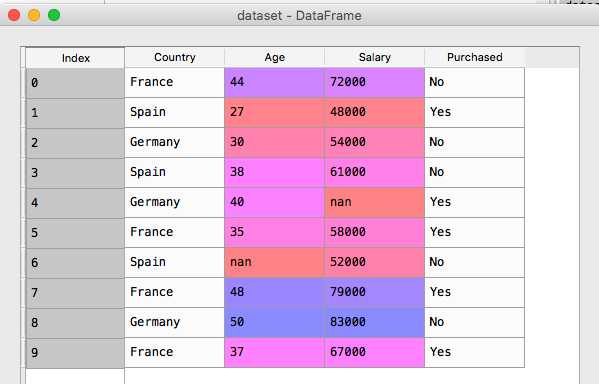Select Salary cell showing 72000
The height and width of the screenshot is (384, 599).
click(375, 82)
